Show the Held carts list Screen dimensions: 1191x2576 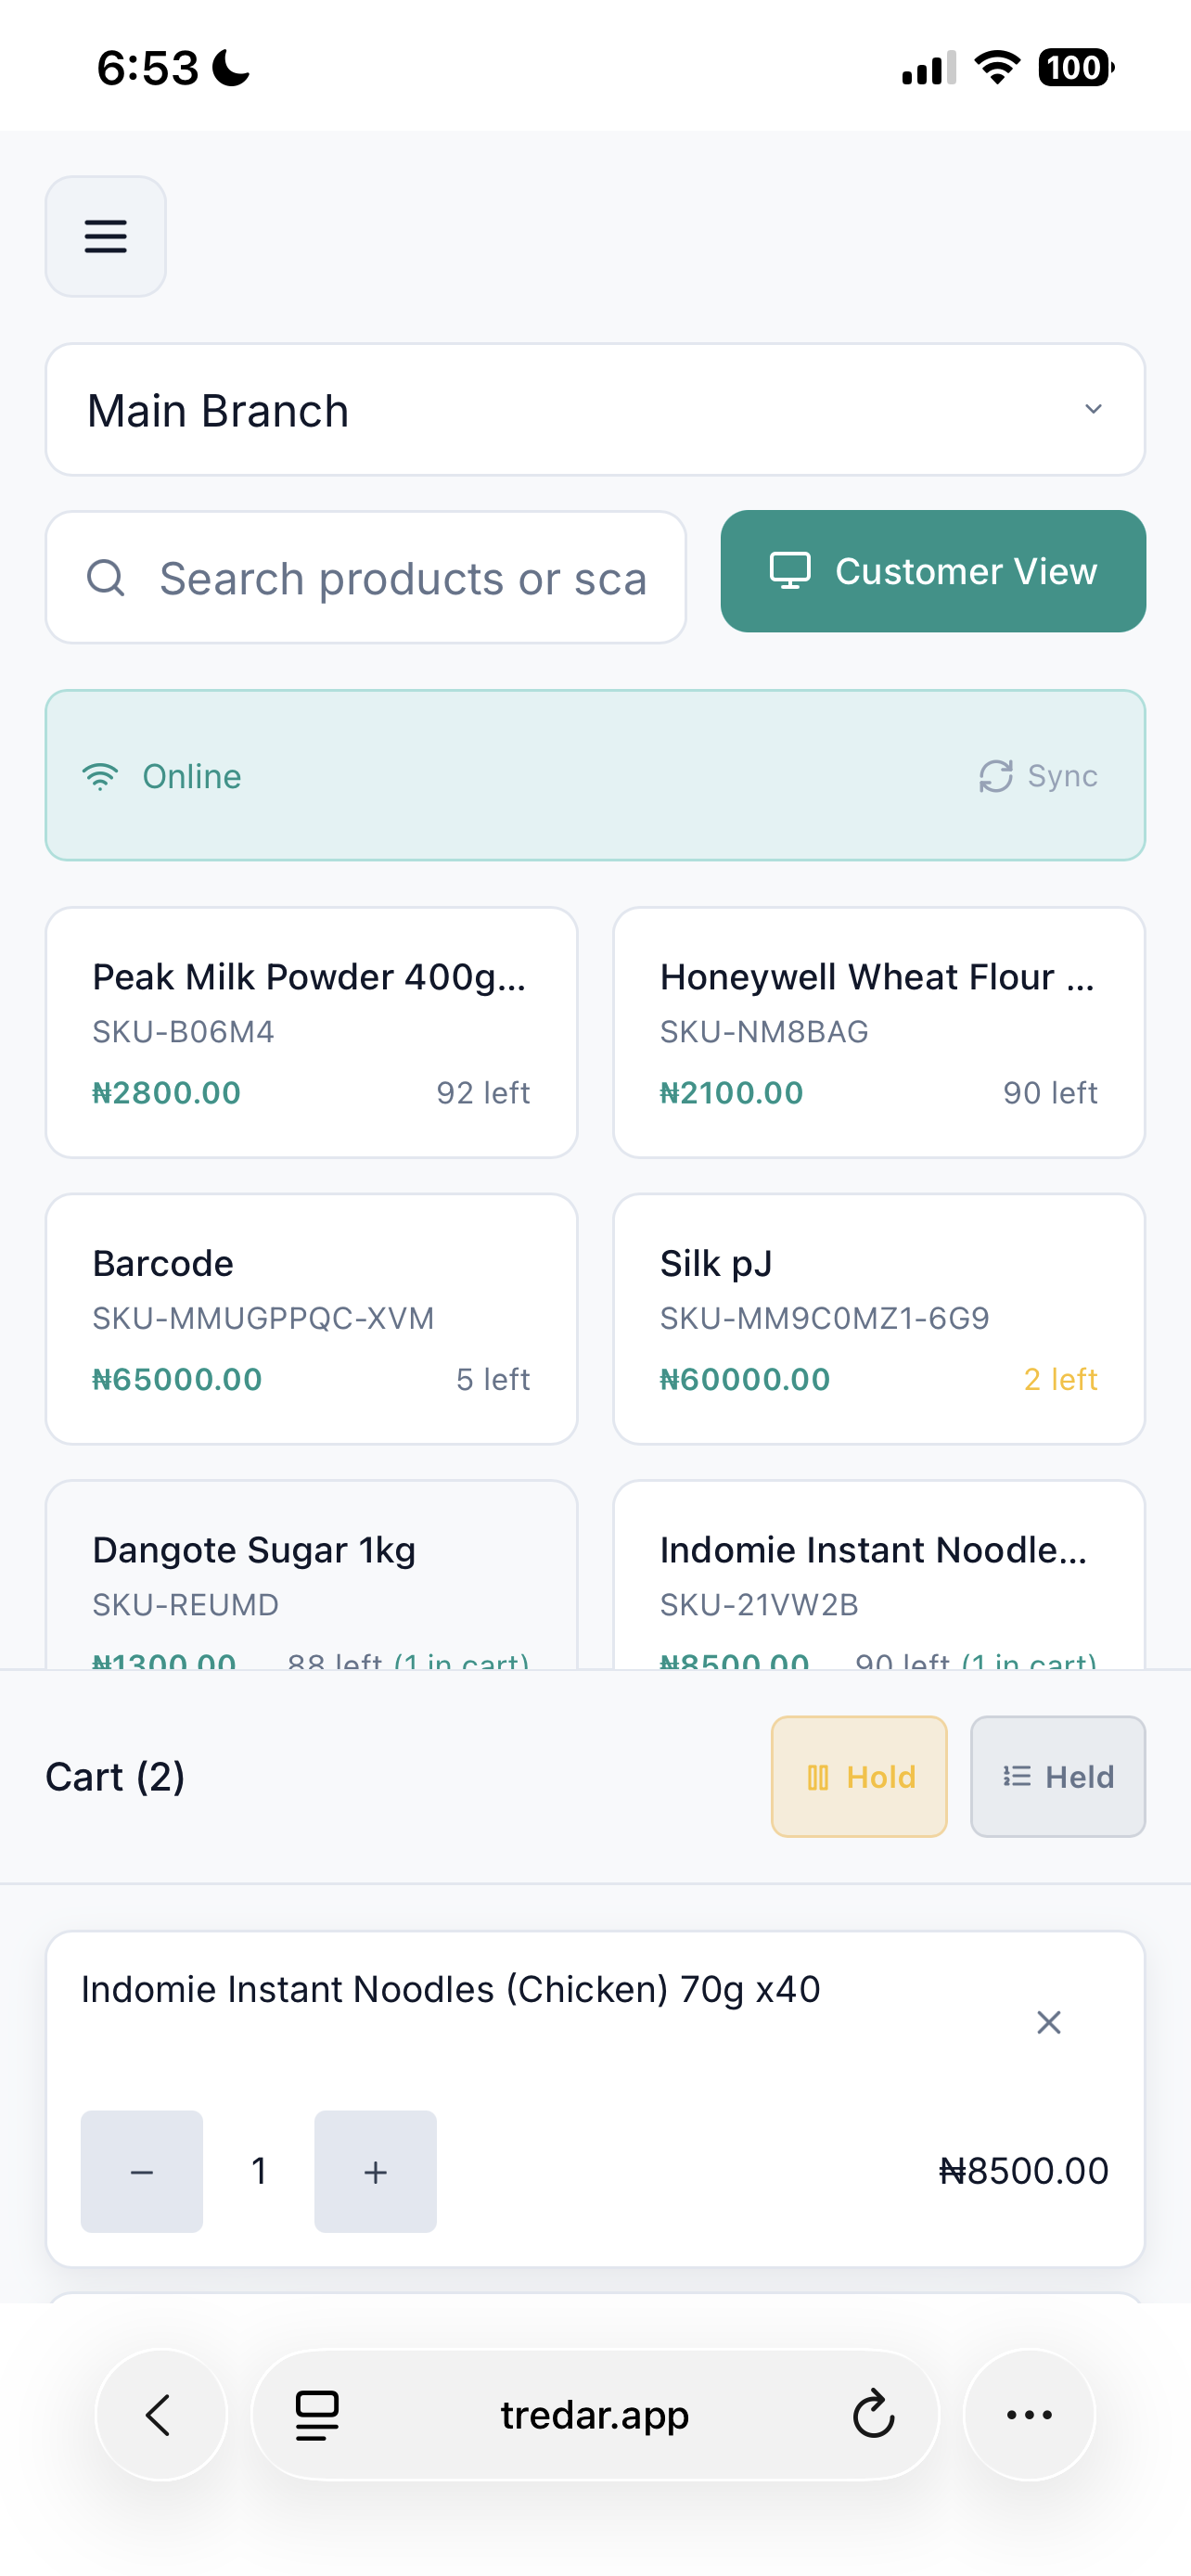[x=1057, y=1777]
